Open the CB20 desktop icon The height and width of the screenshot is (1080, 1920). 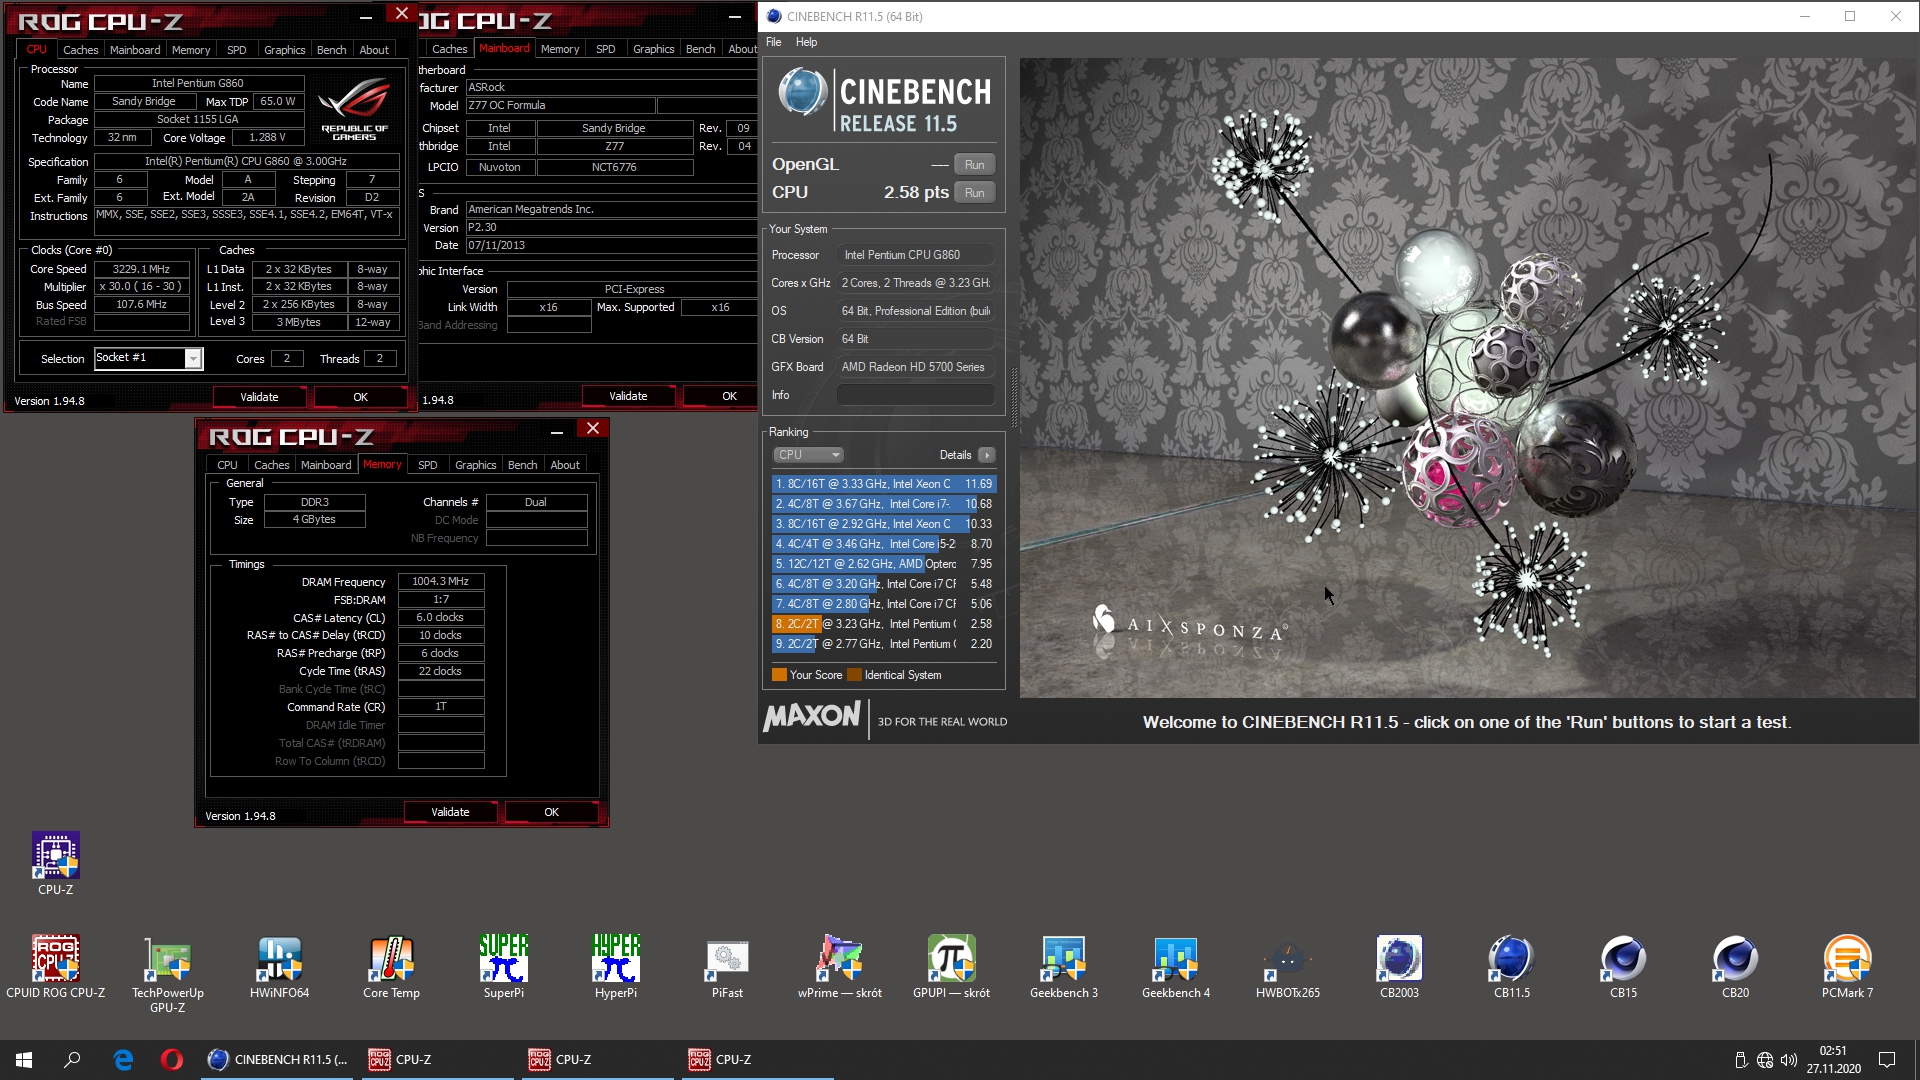click(x=1736, y=966)
